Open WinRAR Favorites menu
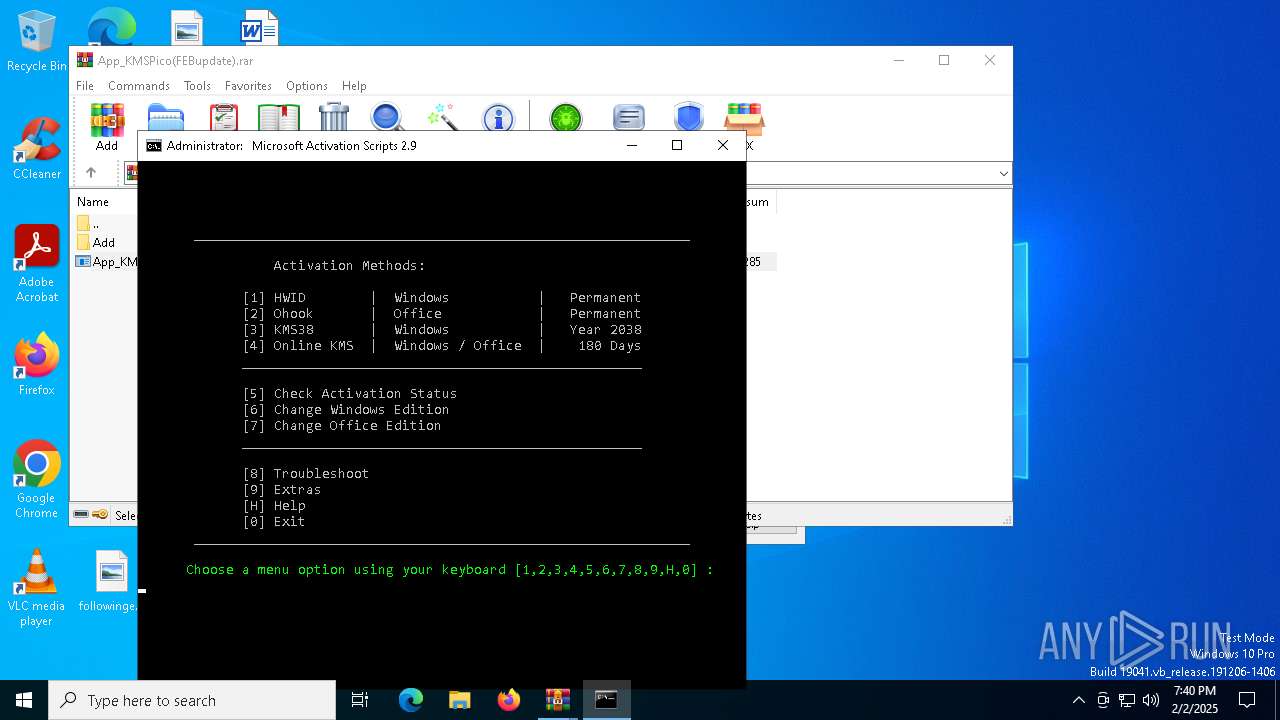 pos(248,86)
